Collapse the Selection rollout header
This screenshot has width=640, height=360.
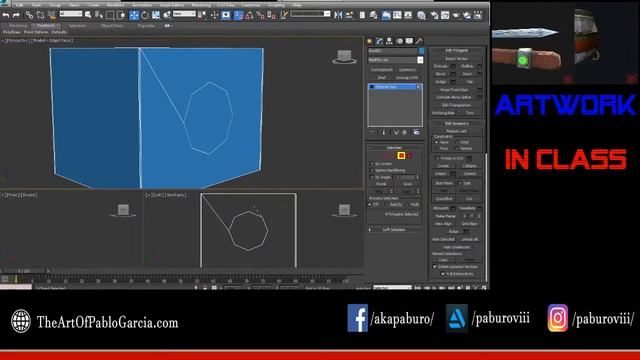[x=394, y=147]
